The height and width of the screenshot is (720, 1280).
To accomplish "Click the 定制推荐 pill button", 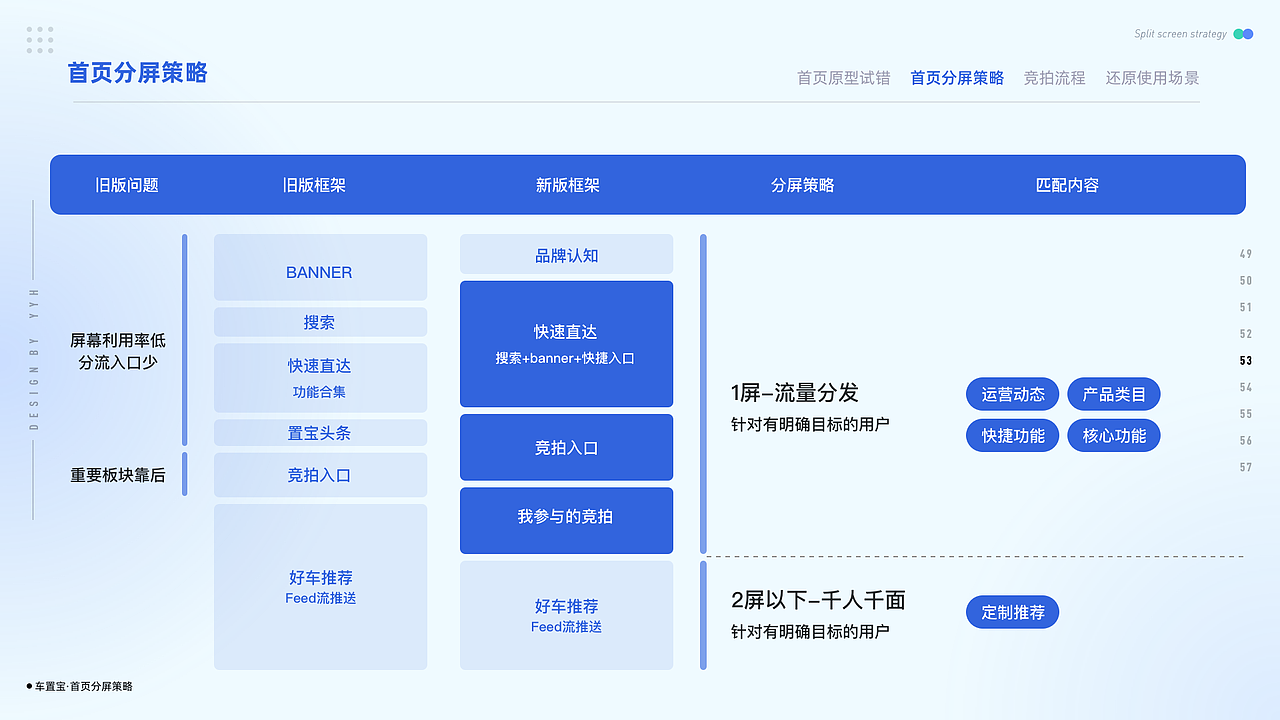I will click(x=1012, y=612).
